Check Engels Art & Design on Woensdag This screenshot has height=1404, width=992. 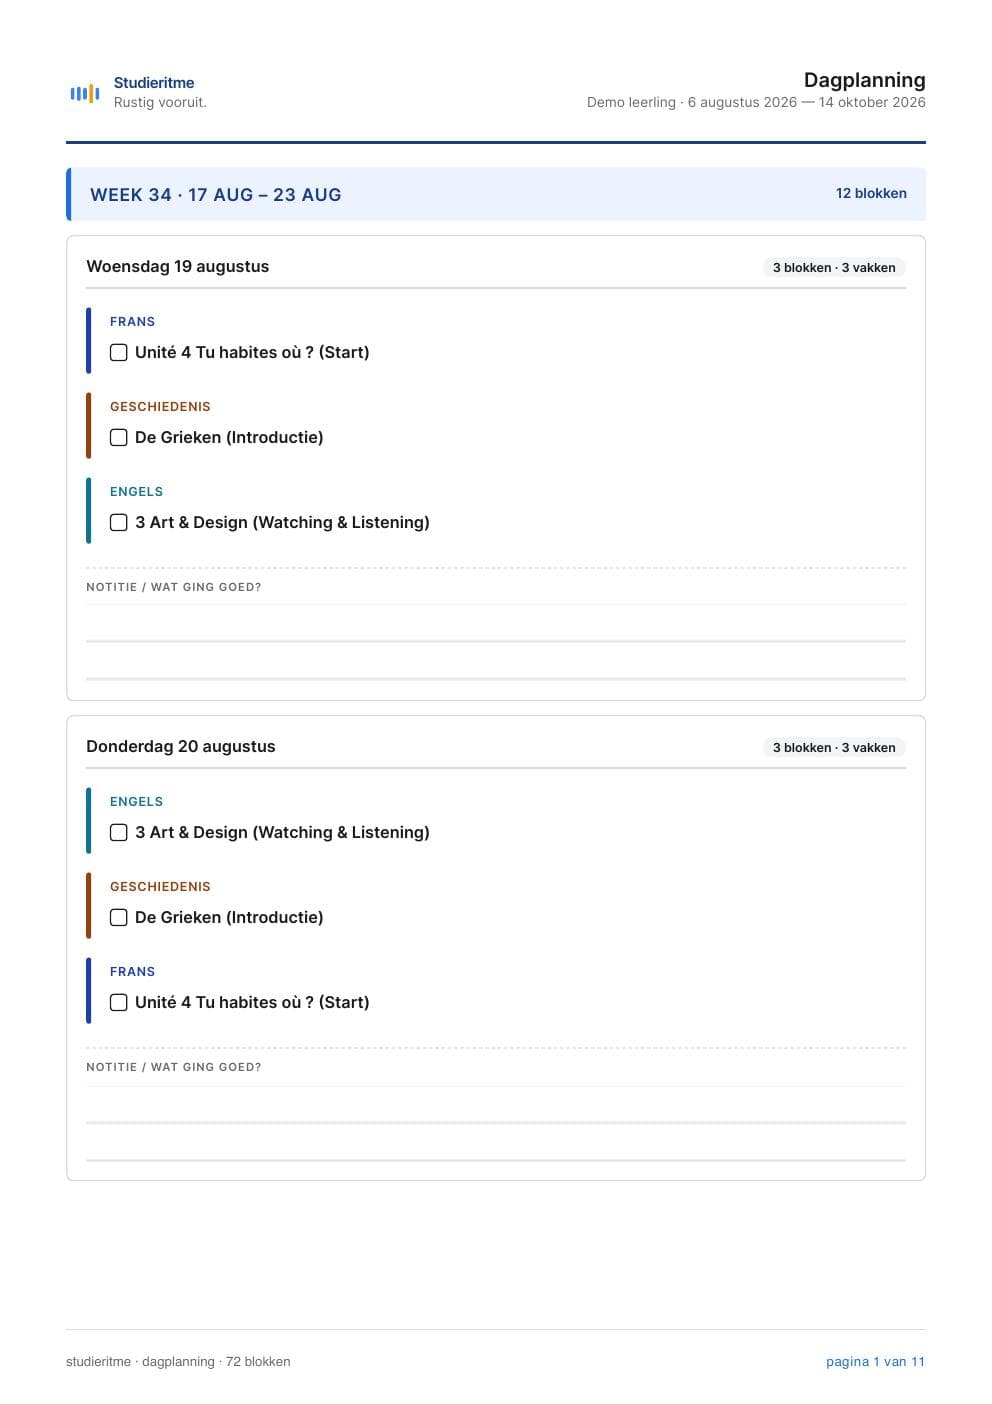118,523
